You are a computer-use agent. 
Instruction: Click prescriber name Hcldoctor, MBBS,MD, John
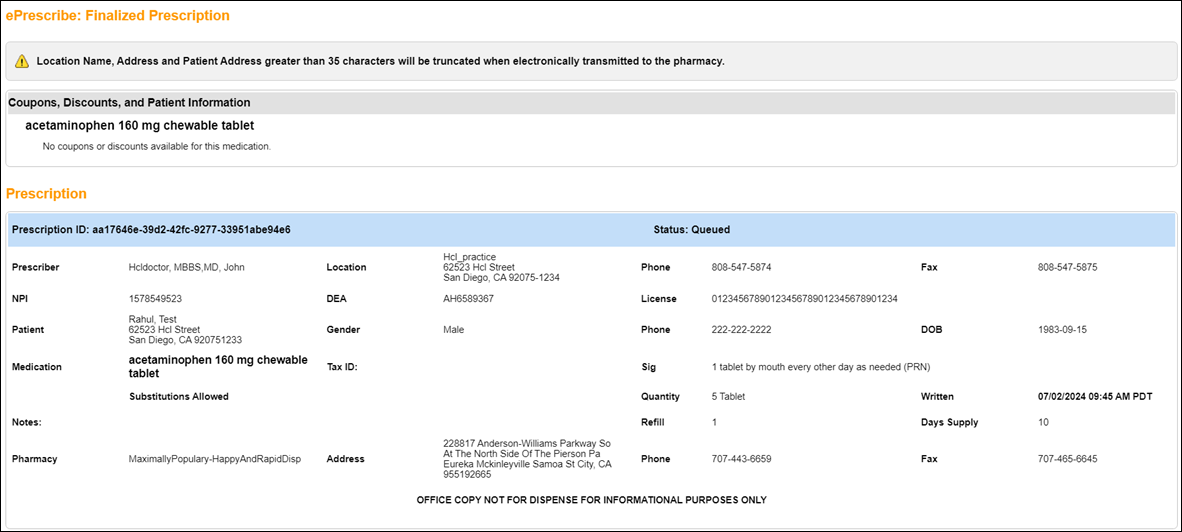coord(187,268)
